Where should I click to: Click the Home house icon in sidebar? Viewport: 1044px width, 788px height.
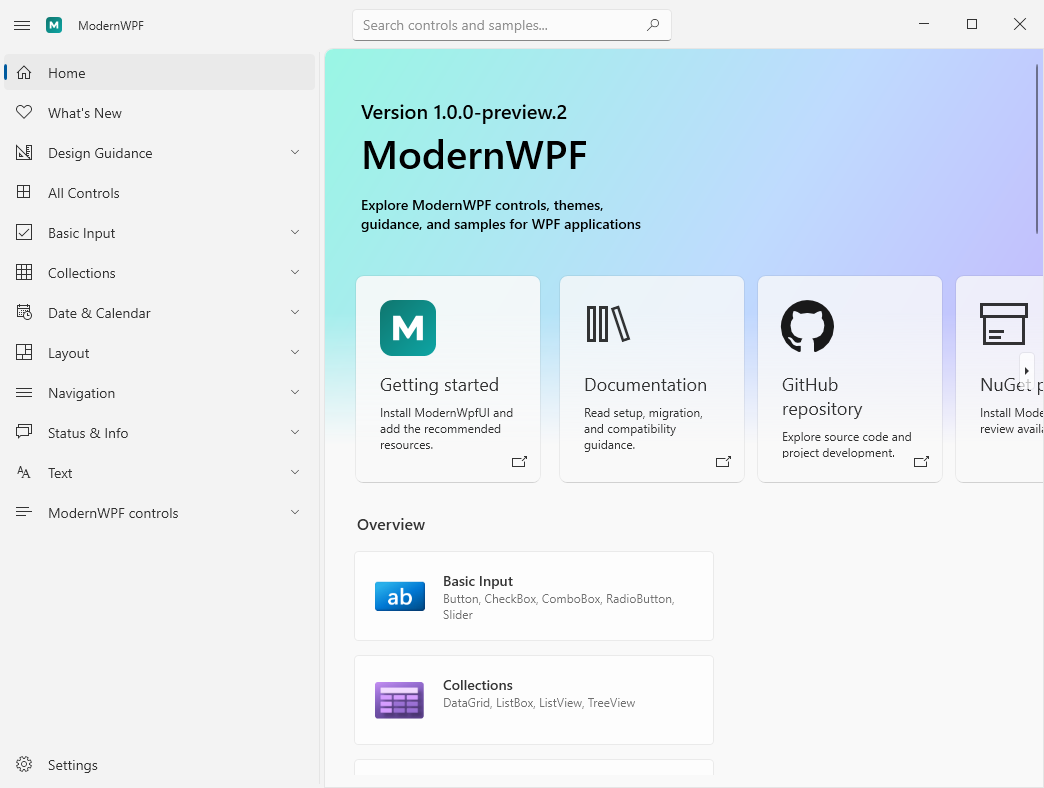[x=24, y=73]
